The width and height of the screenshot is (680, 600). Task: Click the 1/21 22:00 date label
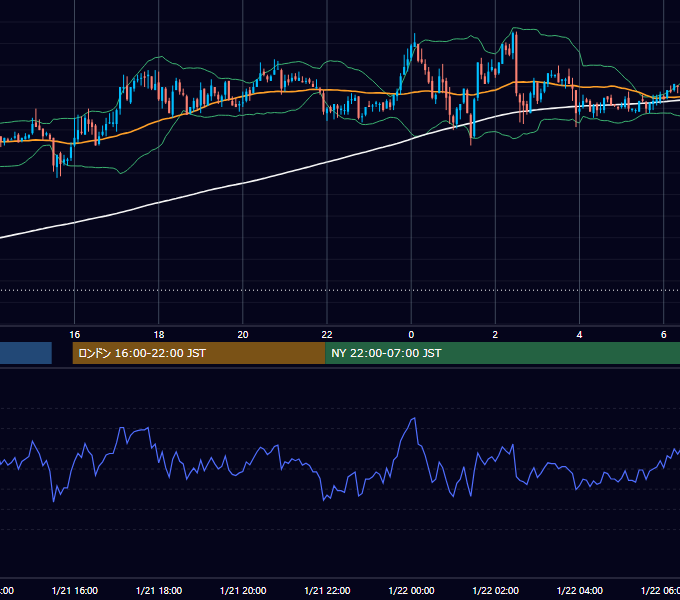(327, 590)
